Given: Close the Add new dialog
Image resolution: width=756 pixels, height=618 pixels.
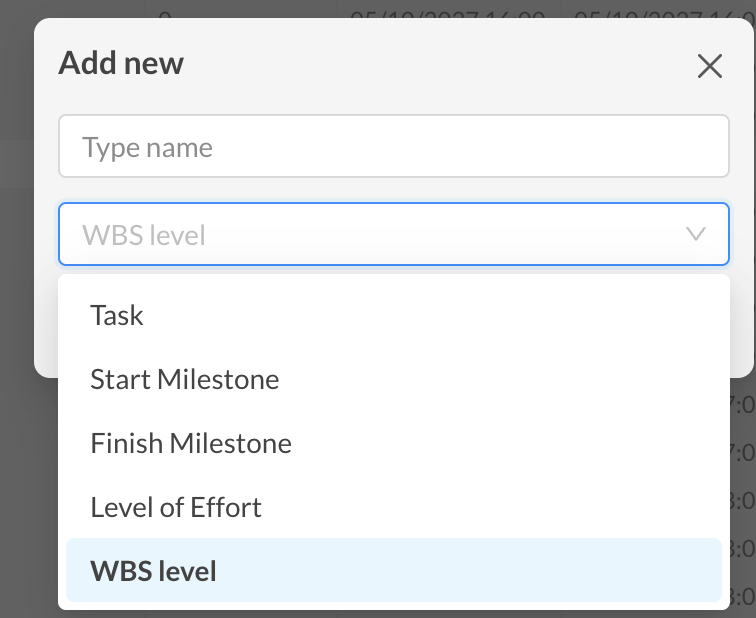Looking at the screenshot, I should pos(710,66).
